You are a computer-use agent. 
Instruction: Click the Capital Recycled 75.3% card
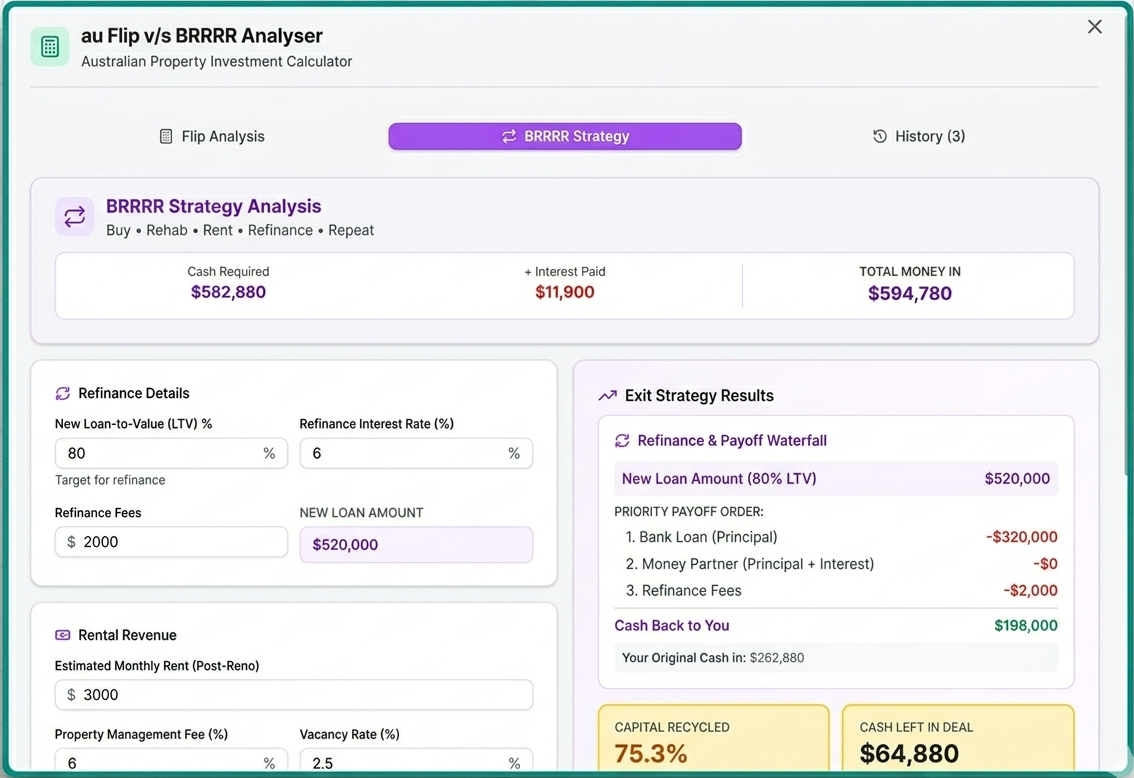(x=713, y=740)
